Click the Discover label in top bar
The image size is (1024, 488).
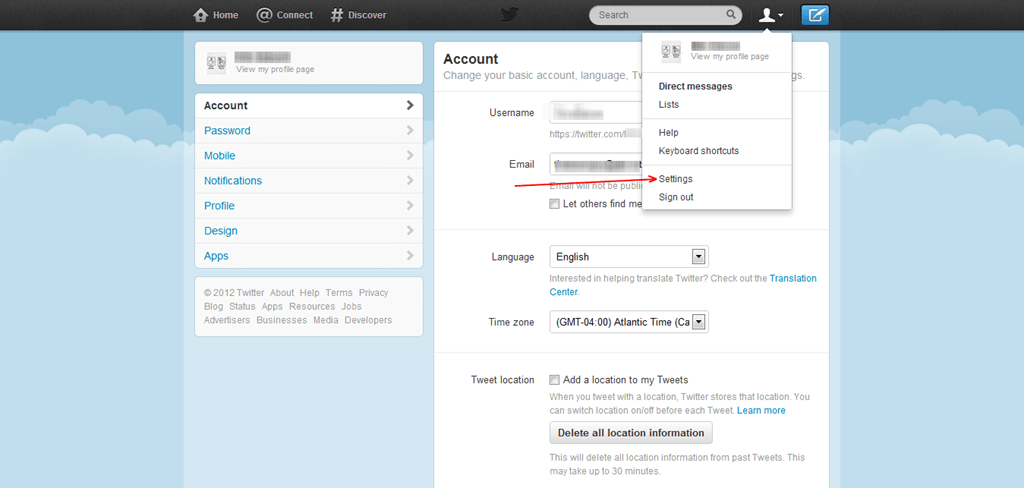[x=367, y=15]
